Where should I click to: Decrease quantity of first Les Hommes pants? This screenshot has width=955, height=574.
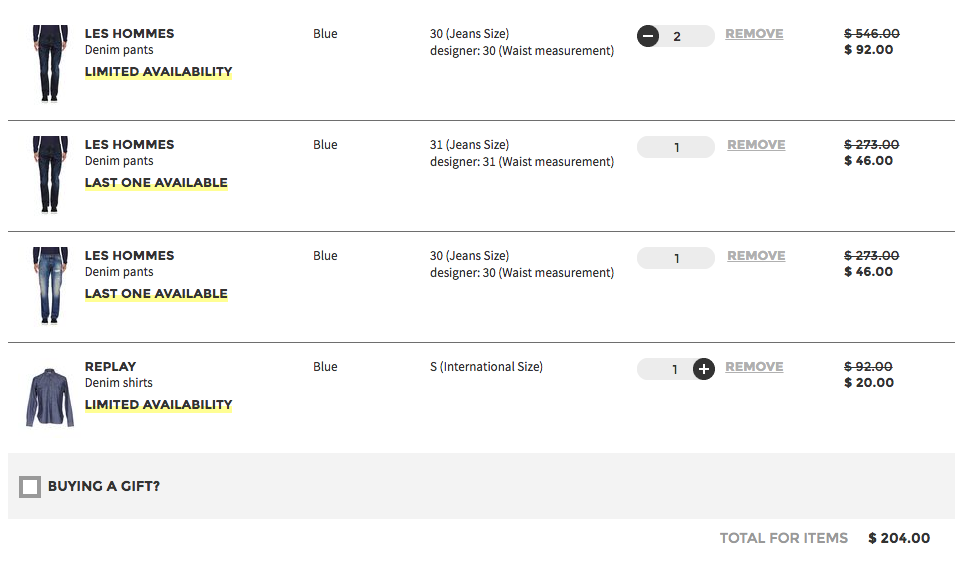[648, 37]
